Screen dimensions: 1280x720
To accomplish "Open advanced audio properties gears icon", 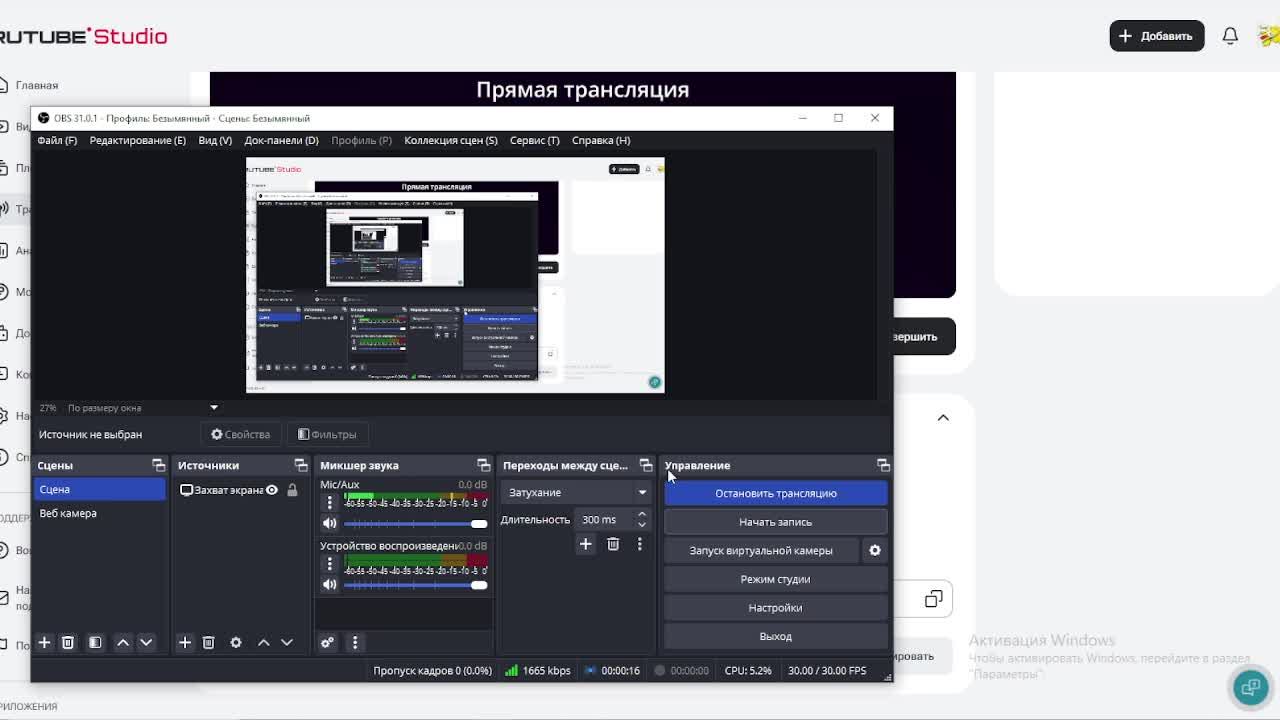I will point(327,642).
